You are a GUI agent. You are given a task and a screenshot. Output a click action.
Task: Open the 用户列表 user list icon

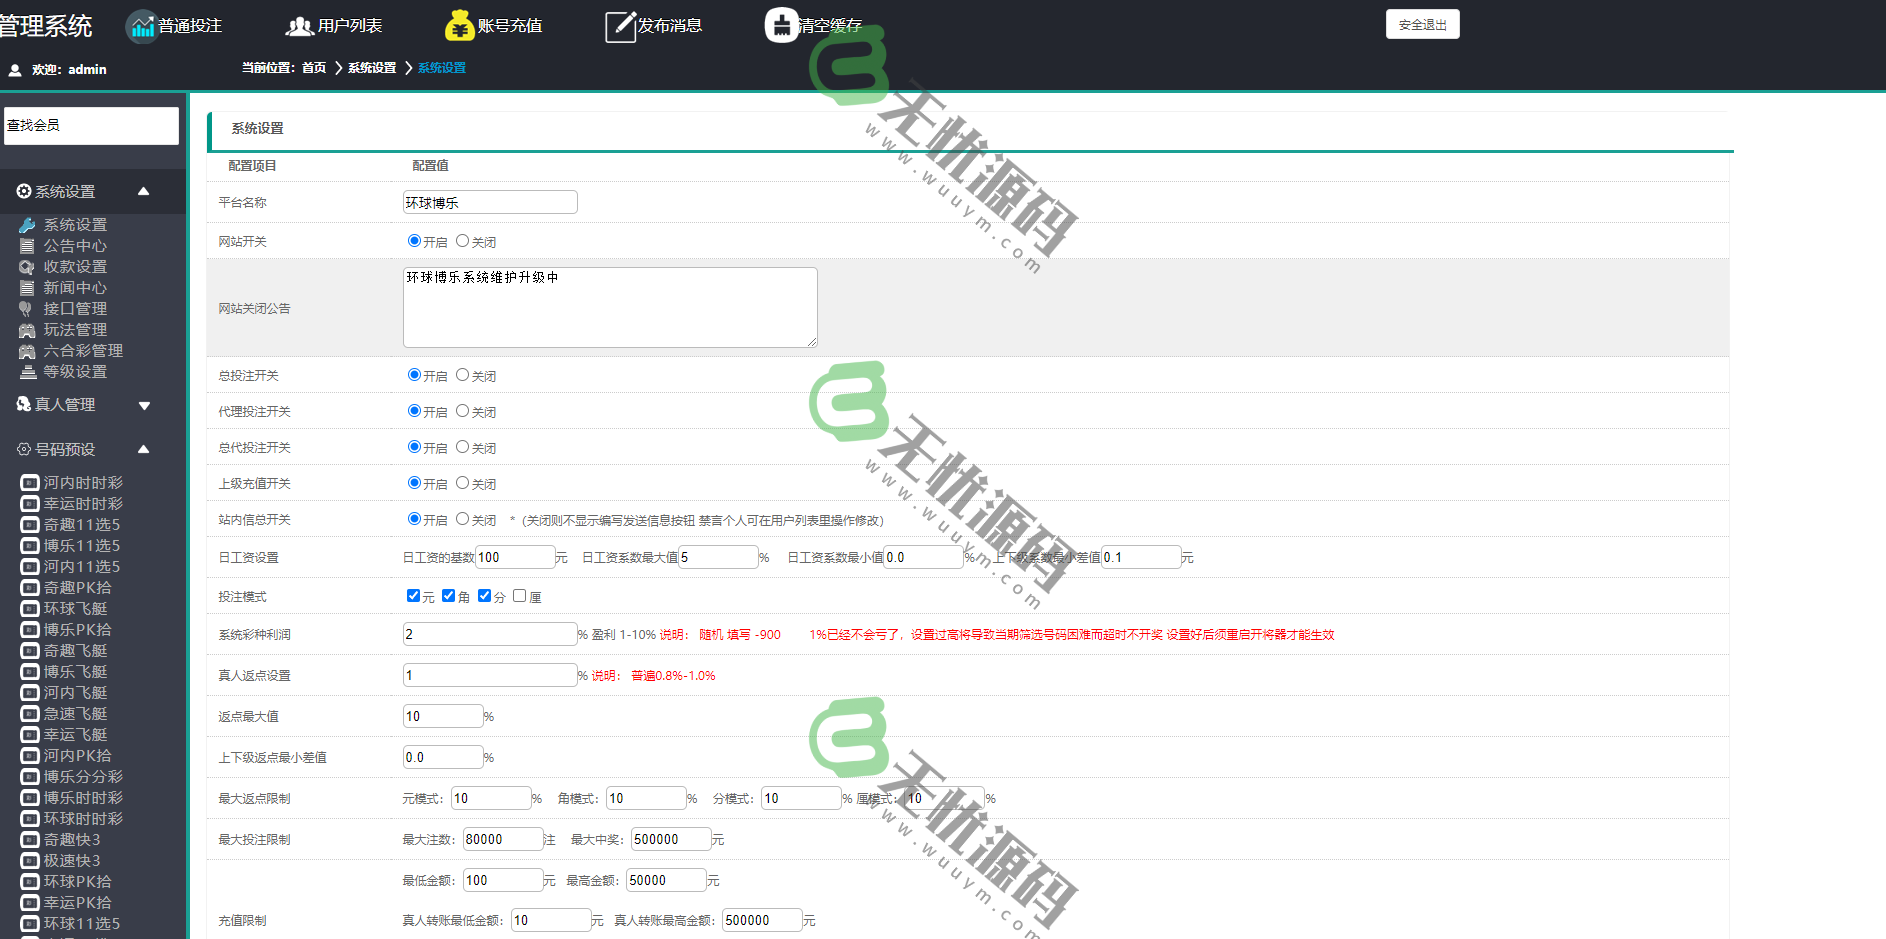click(299, 25)
